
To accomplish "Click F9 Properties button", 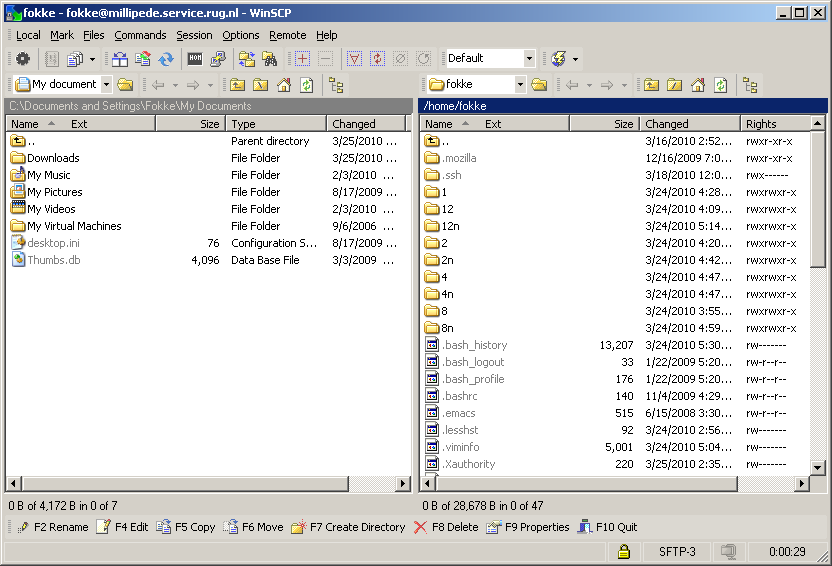I will tap(528, 527).
